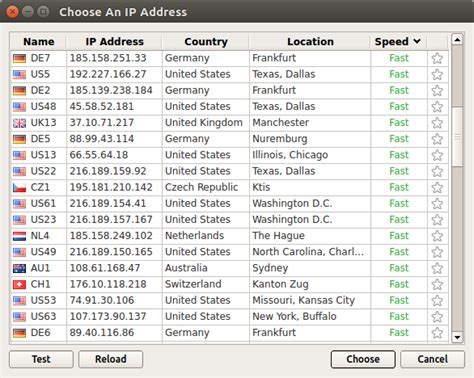Click the scrollbar up arrow

tap(457, 40)
